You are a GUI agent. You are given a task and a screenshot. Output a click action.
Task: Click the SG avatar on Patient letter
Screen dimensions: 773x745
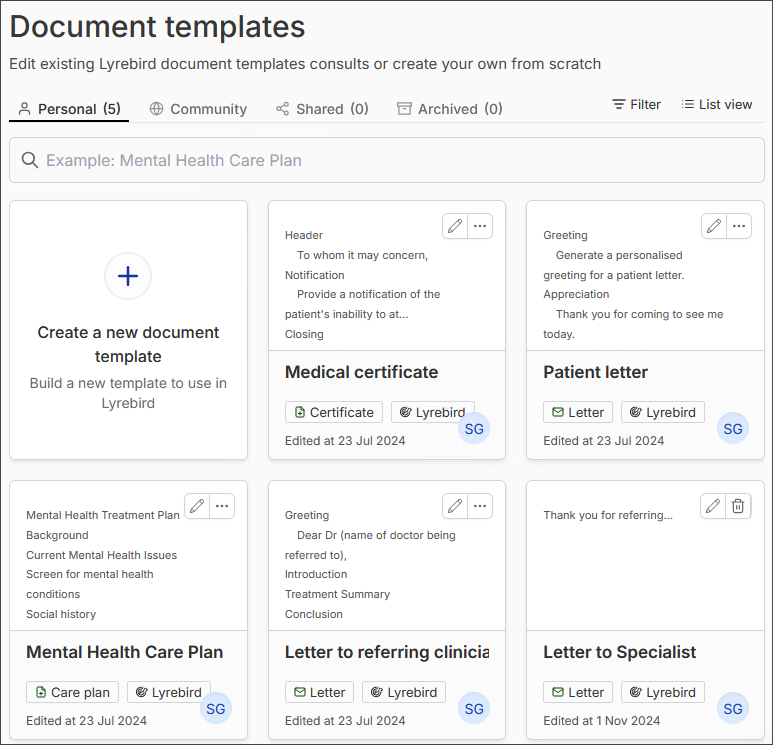click(733, 428)
